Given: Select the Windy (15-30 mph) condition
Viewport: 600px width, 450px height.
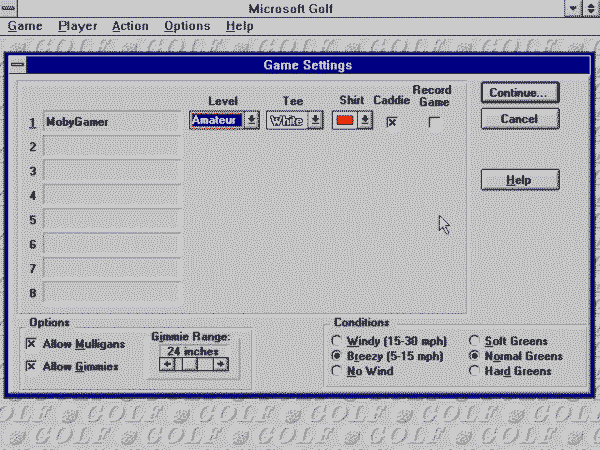Looking at the screenshot, I should [x=337, y=342].
